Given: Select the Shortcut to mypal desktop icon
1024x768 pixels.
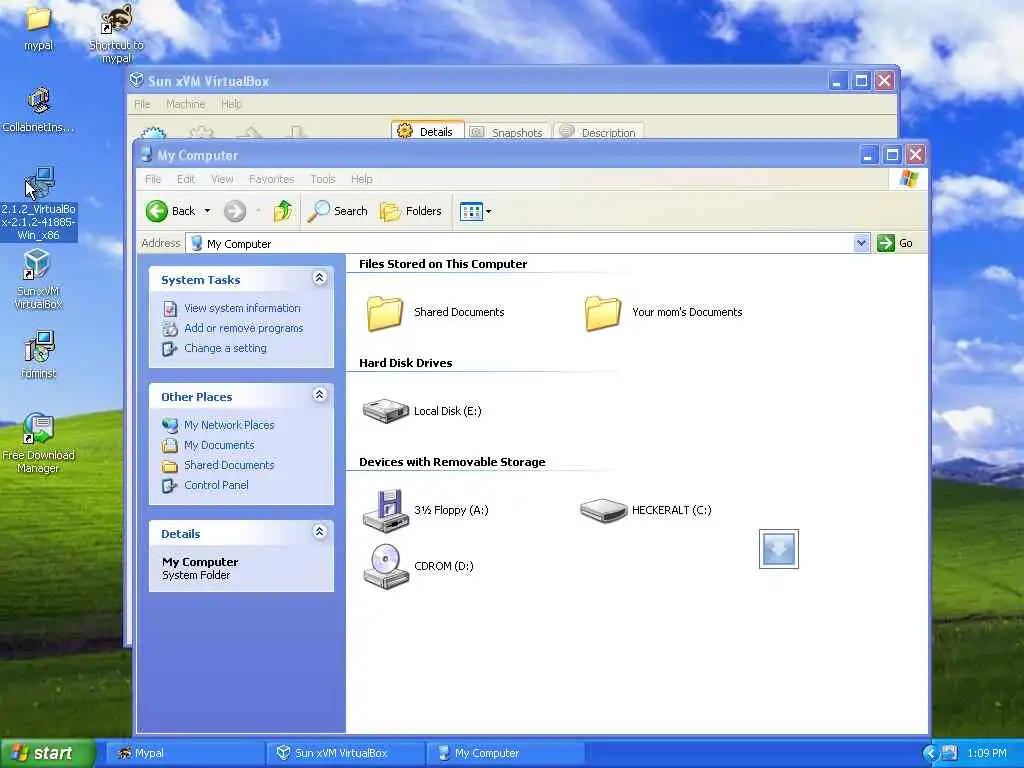Looking at the screenshot, I should point(116,33).
